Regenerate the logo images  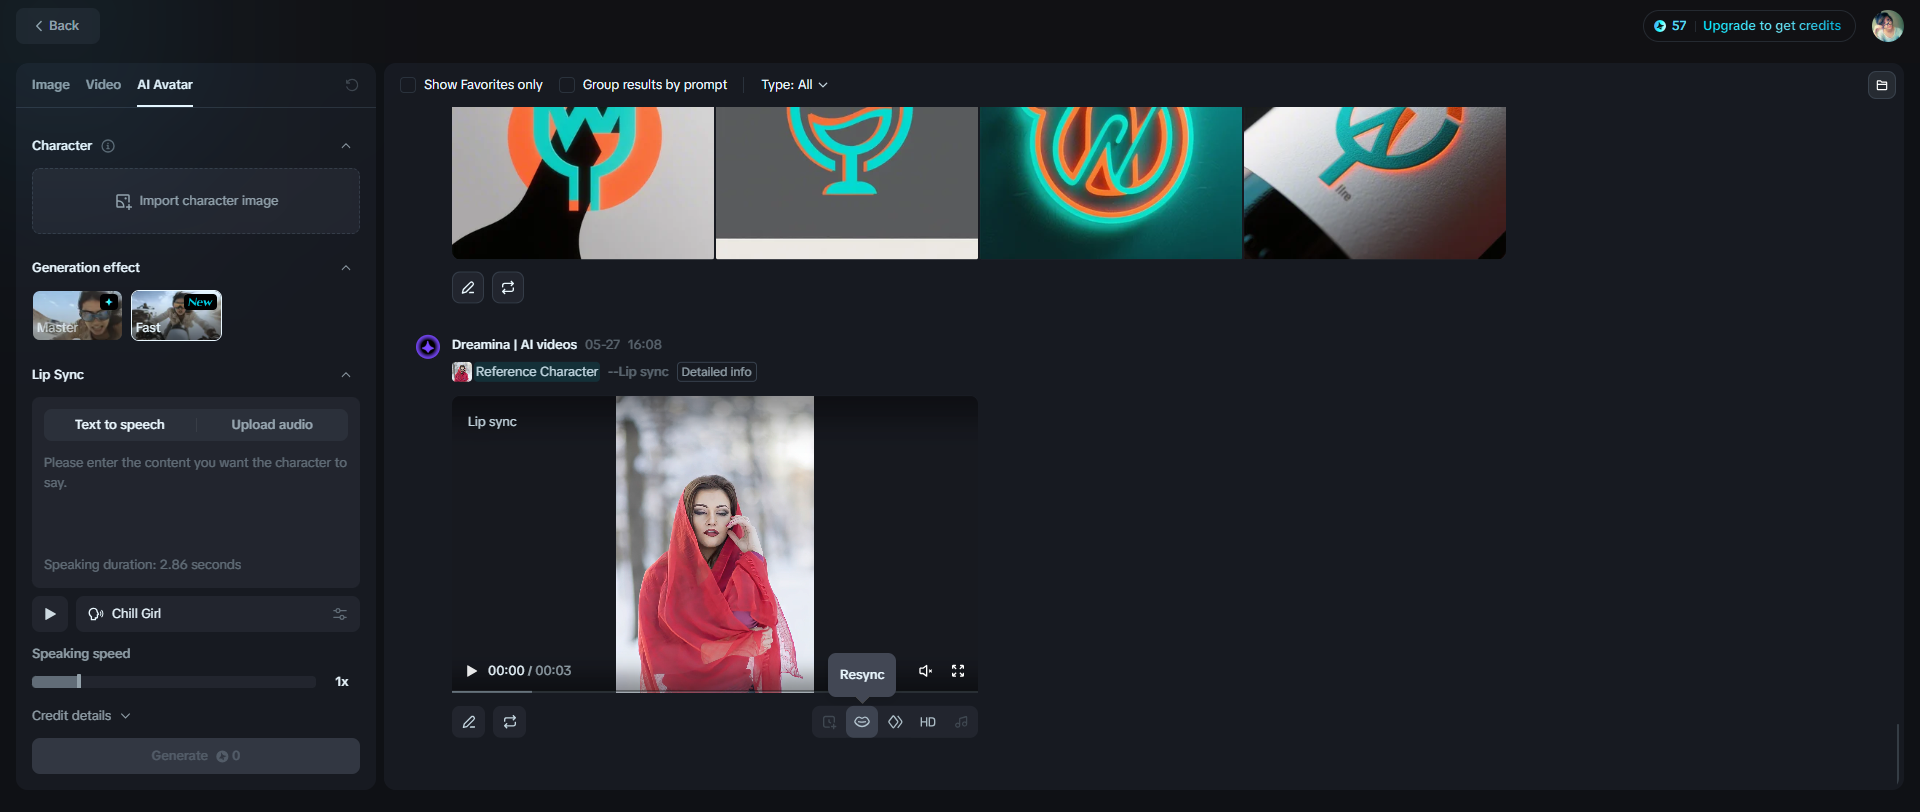(508, 288)
